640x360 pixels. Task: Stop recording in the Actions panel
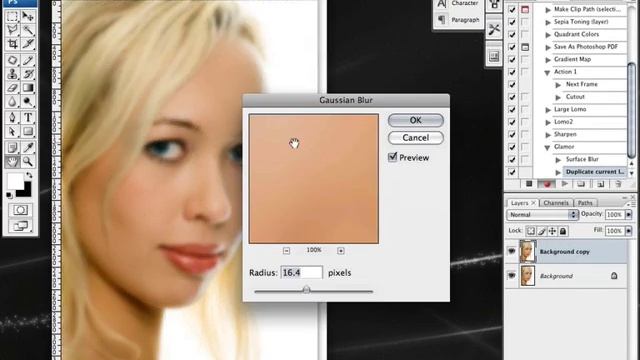click(x=529, y=184)
